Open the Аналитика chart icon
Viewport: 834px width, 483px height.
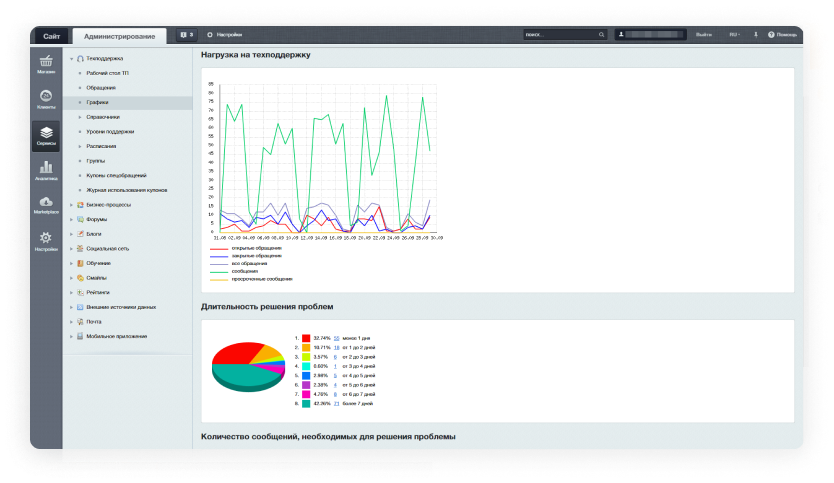(46, 169)
